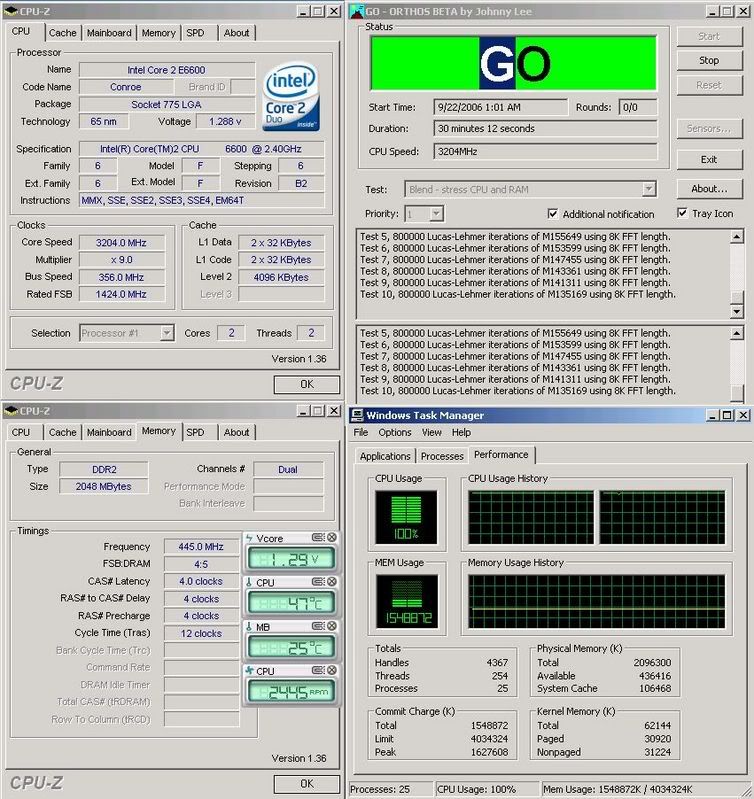Open the Test type dropdown in ORTHOS
The height and width of the screenshot is (799, 754).
pyautogui.click(x=649, y=189)
